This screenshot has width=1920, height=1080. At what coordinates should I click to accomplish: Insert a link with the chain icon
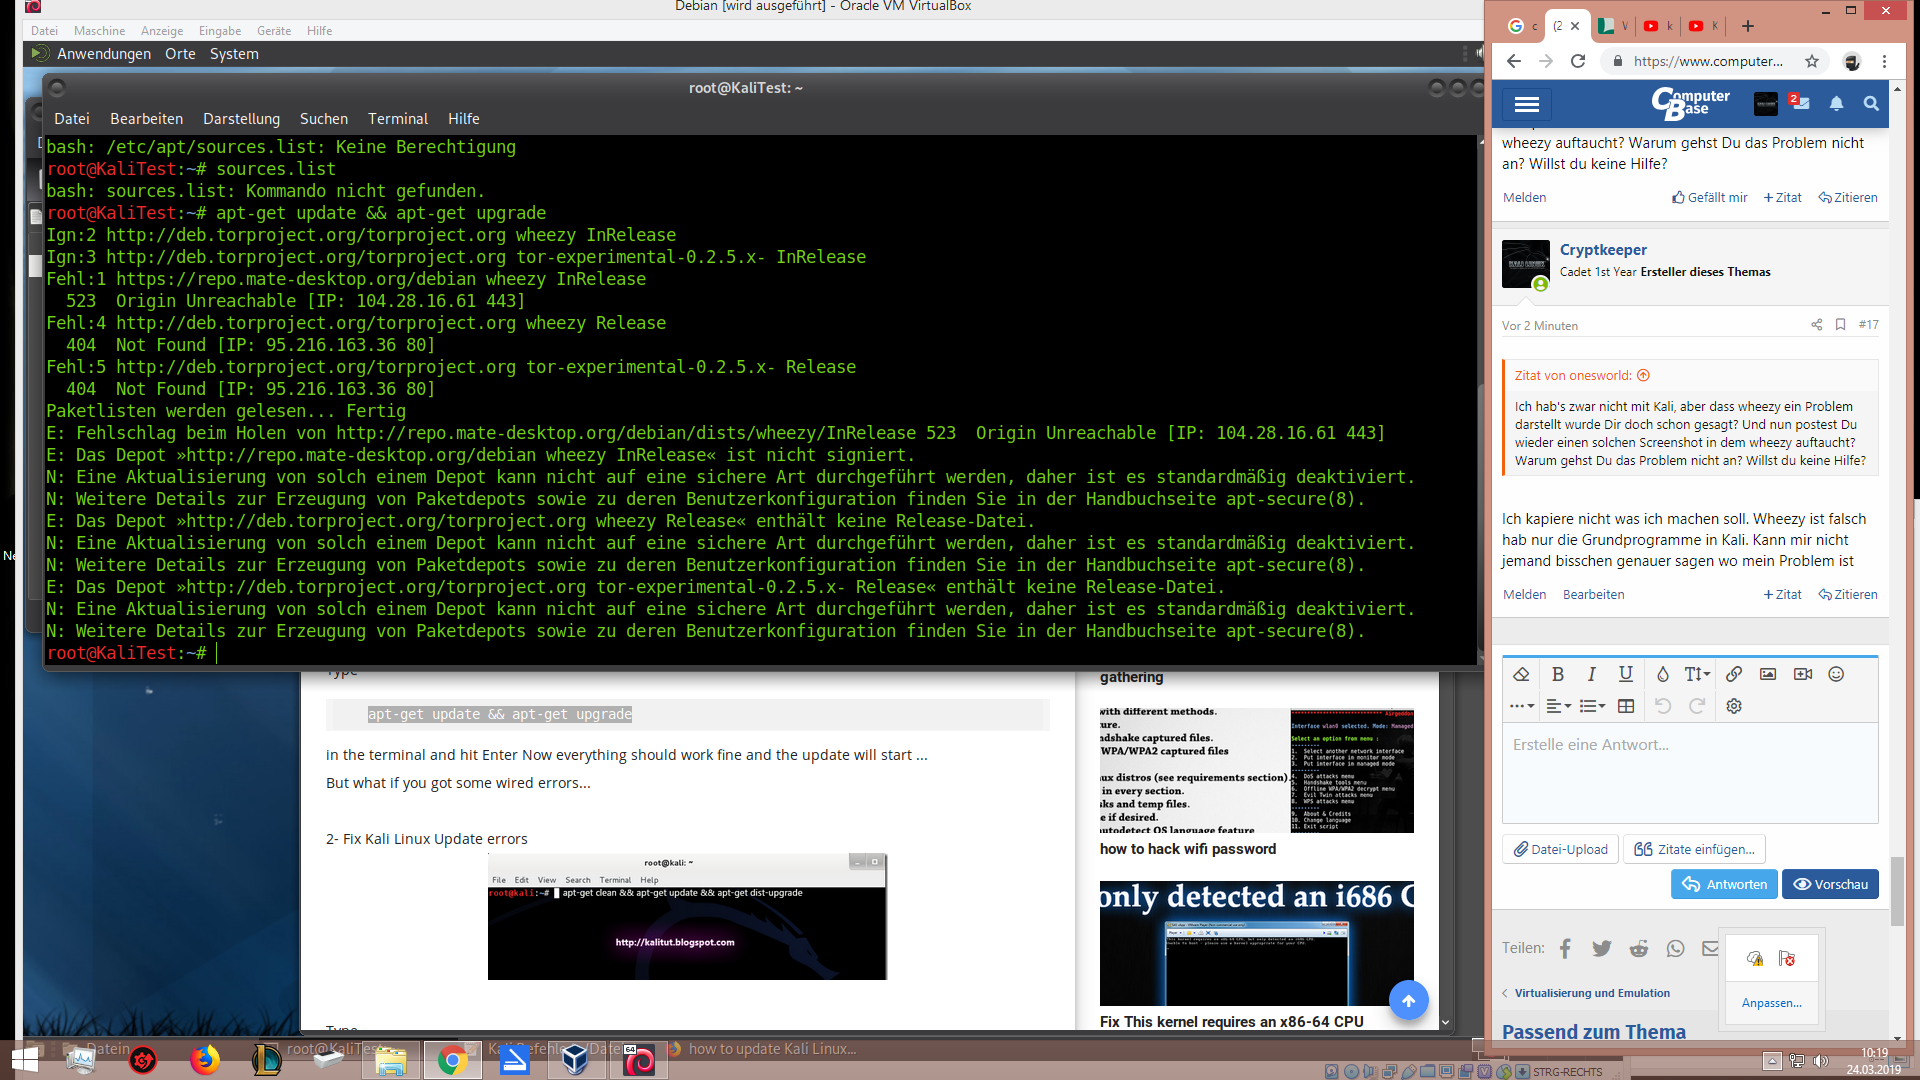pyautogui.click(x=1734, y=674)
